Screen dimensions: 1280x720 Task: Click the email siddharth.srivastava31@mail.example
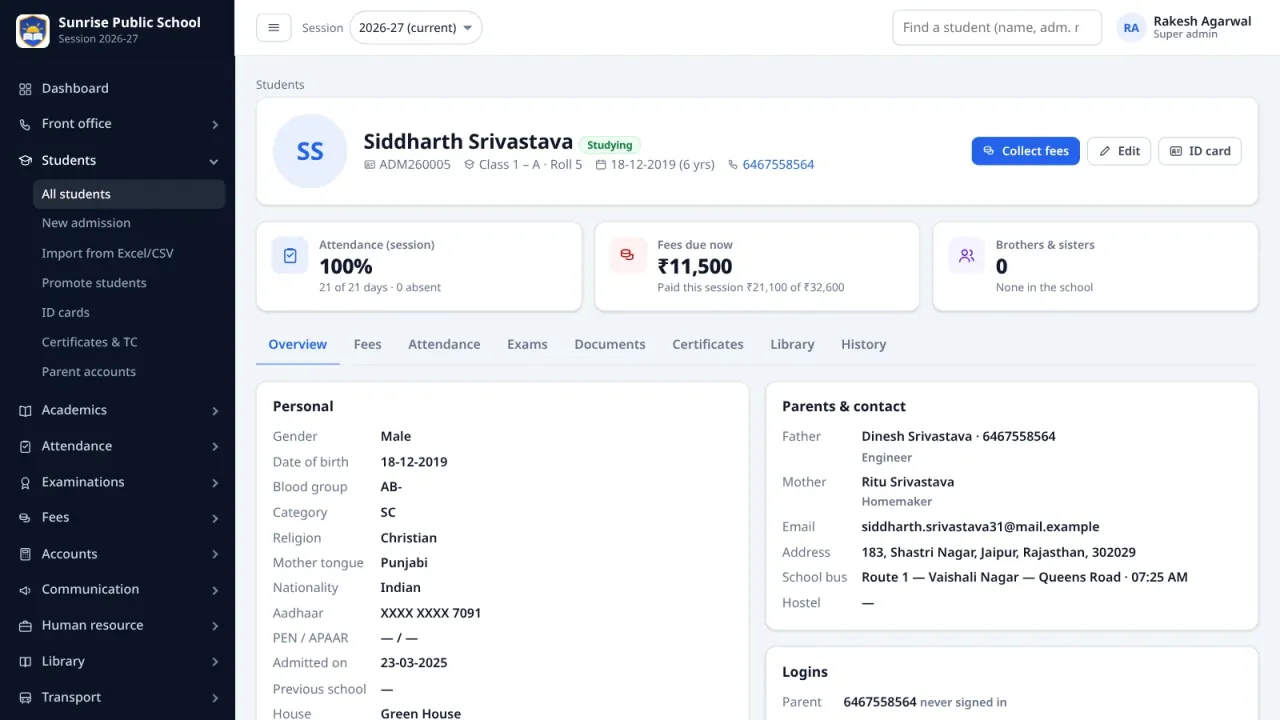tap(980, 527)
